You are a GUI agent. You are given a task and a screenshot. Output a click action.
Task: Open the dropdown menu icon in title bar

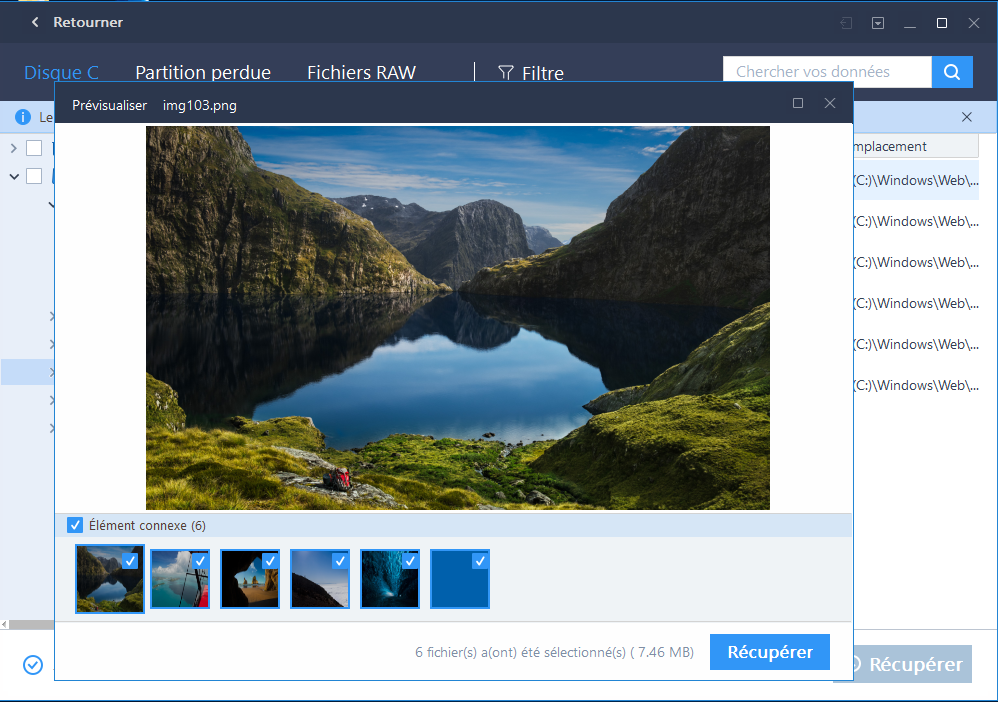(x=878, y=23)
